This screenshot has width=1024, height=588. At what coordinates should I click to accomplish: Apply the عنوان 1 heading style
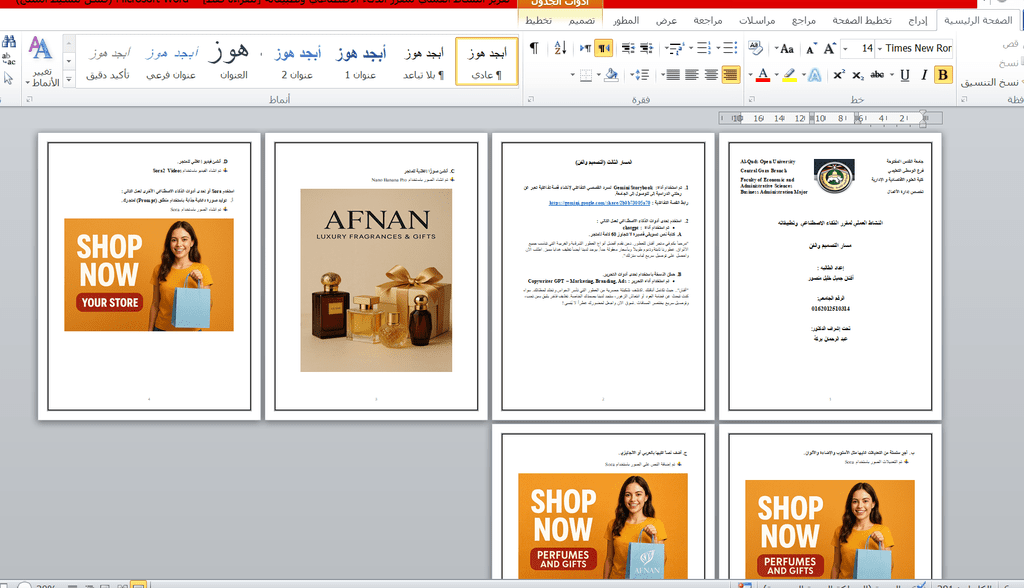pos(361,62)
